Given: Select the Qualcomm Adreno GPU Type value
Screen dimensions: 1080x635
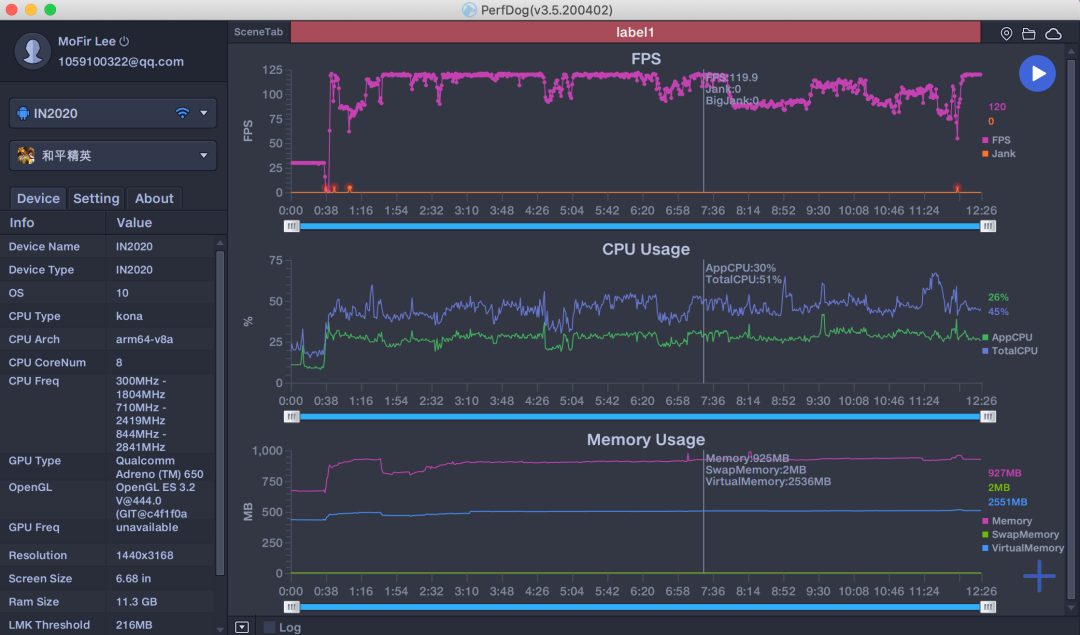Looking at the screenshot, I should tap(159, 467).
